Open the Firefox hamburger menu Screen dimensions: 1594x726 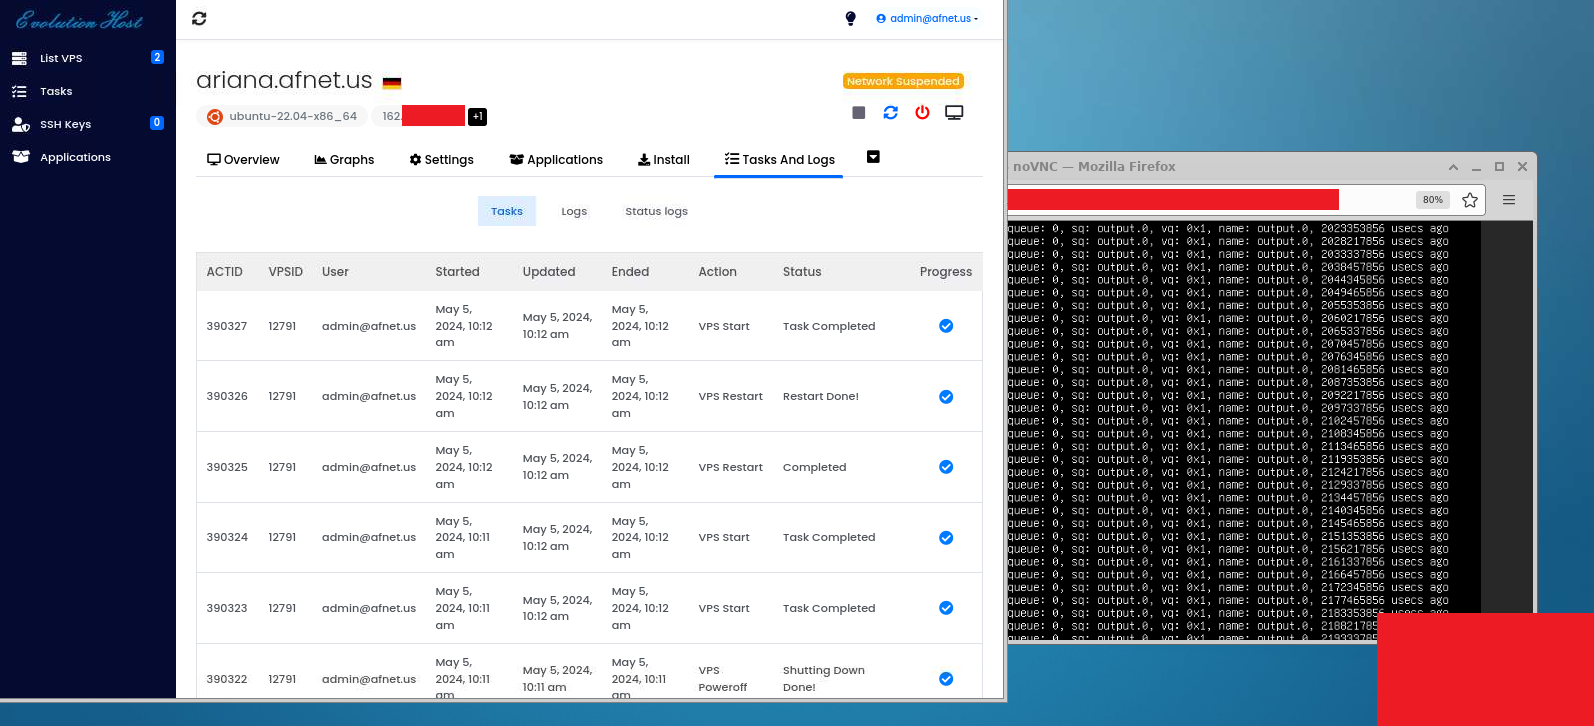pyautogui.click(x=1509, y=200)
